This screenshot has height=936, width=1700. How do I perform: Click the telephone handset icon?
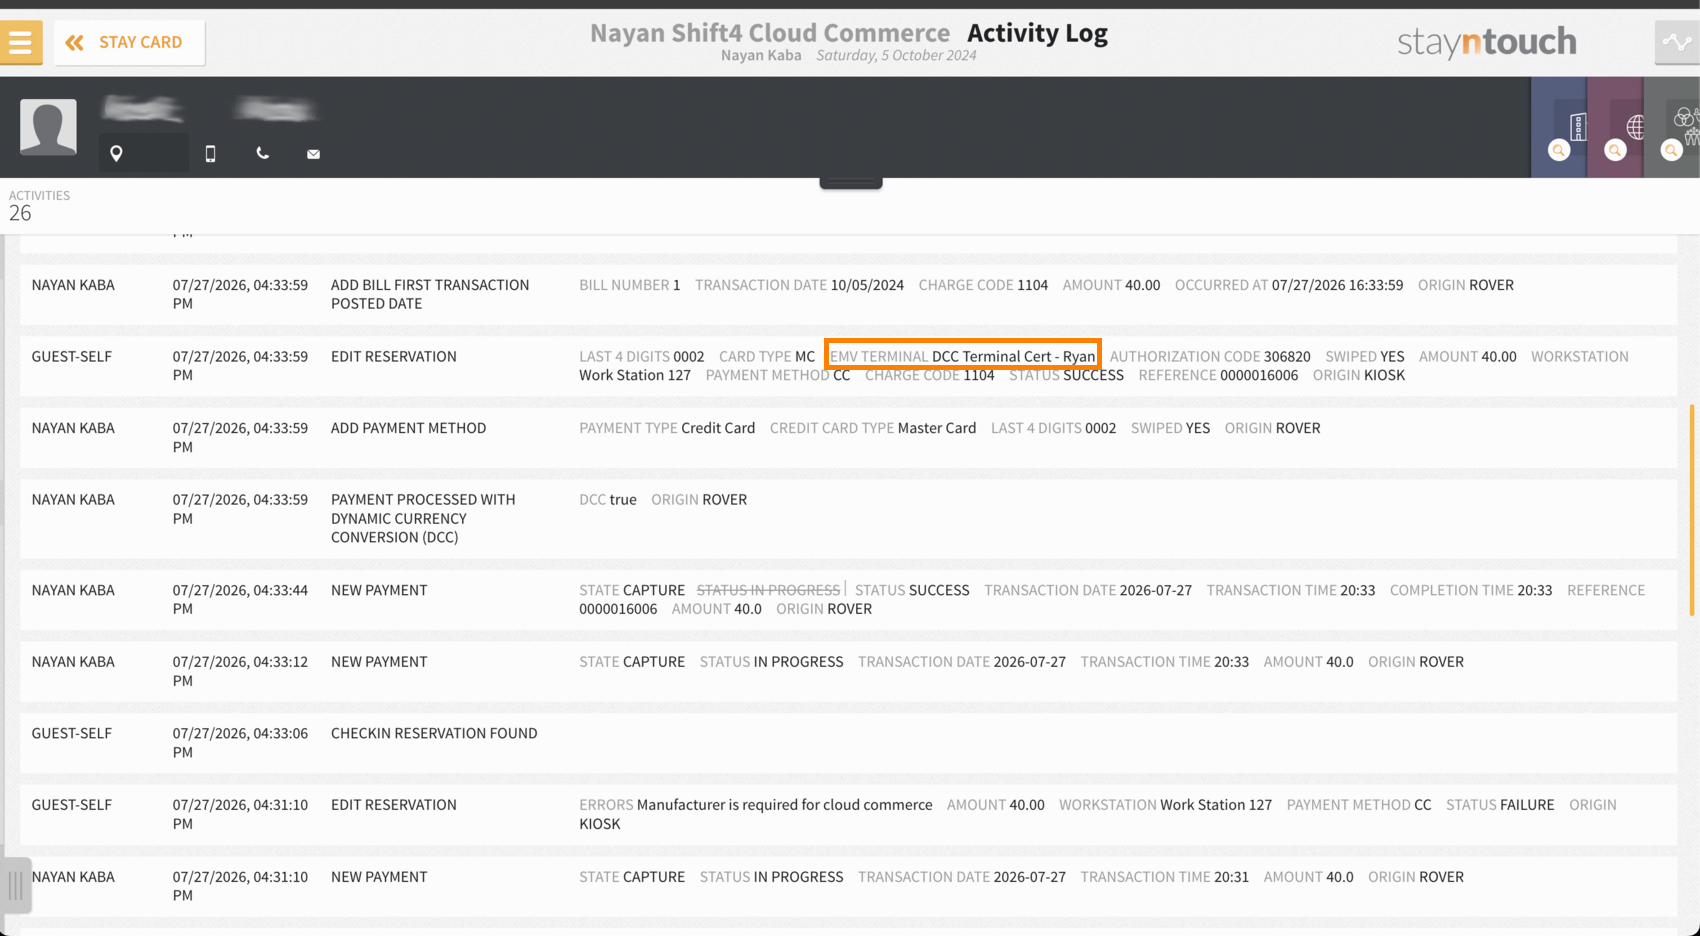[262, 153]
